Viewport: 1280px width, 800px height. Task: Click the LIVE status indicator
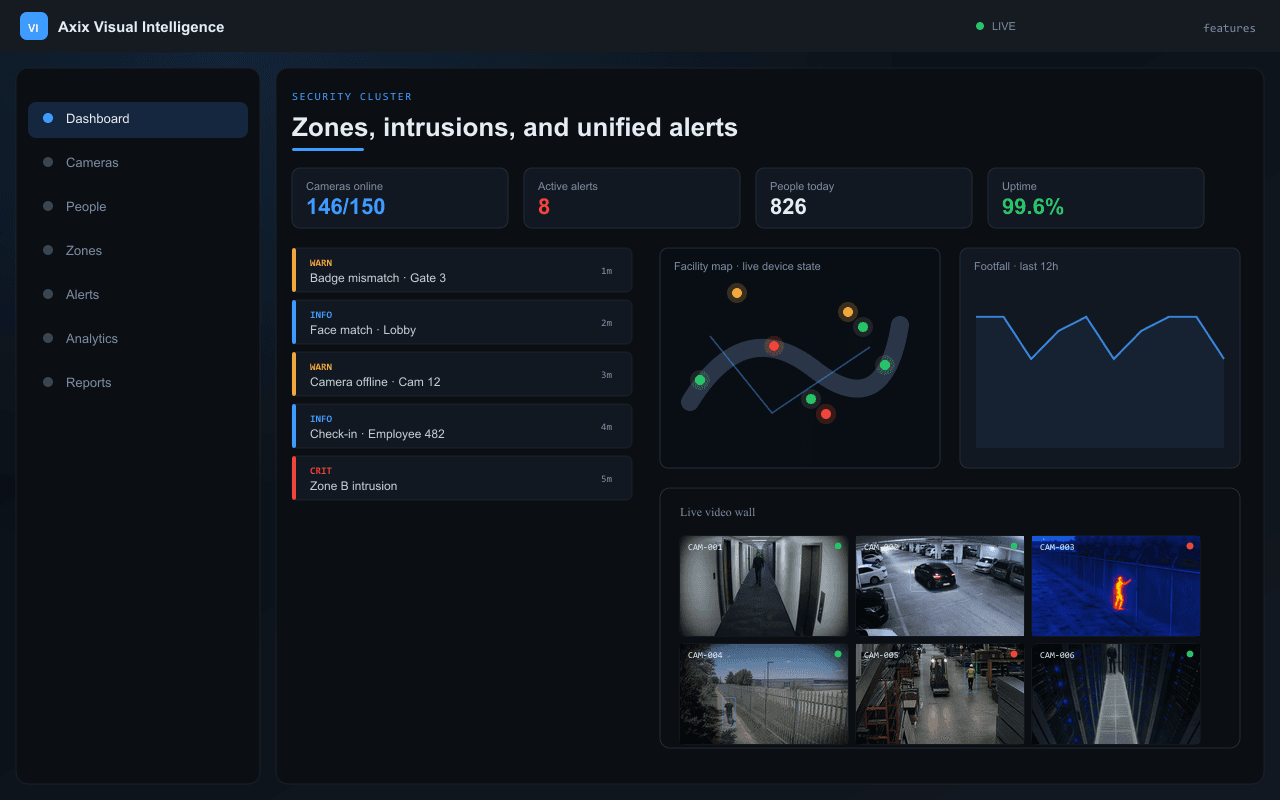[996, 26]
